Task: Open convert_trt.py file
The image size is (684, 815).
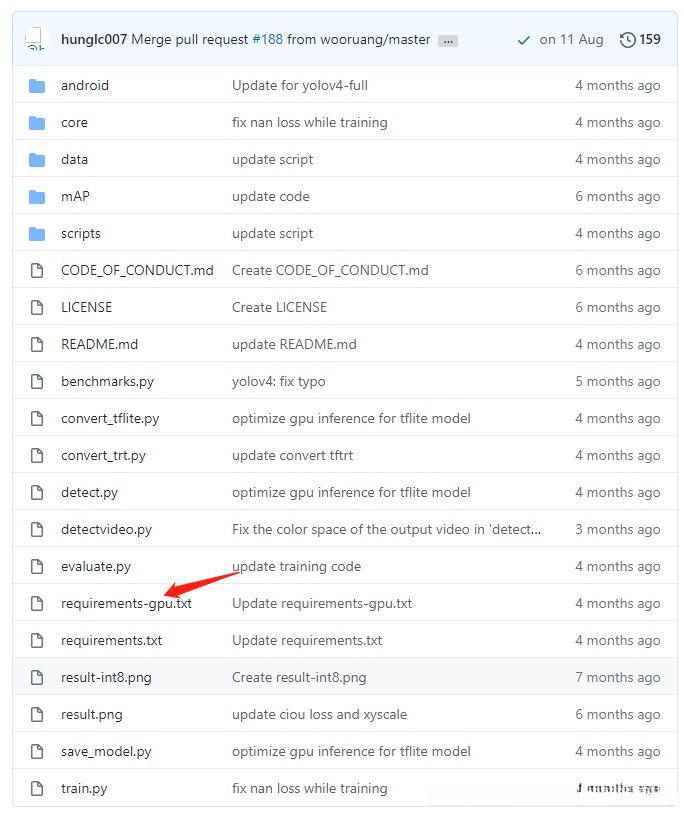Action: pyautogui.click(x=103, y=455)
